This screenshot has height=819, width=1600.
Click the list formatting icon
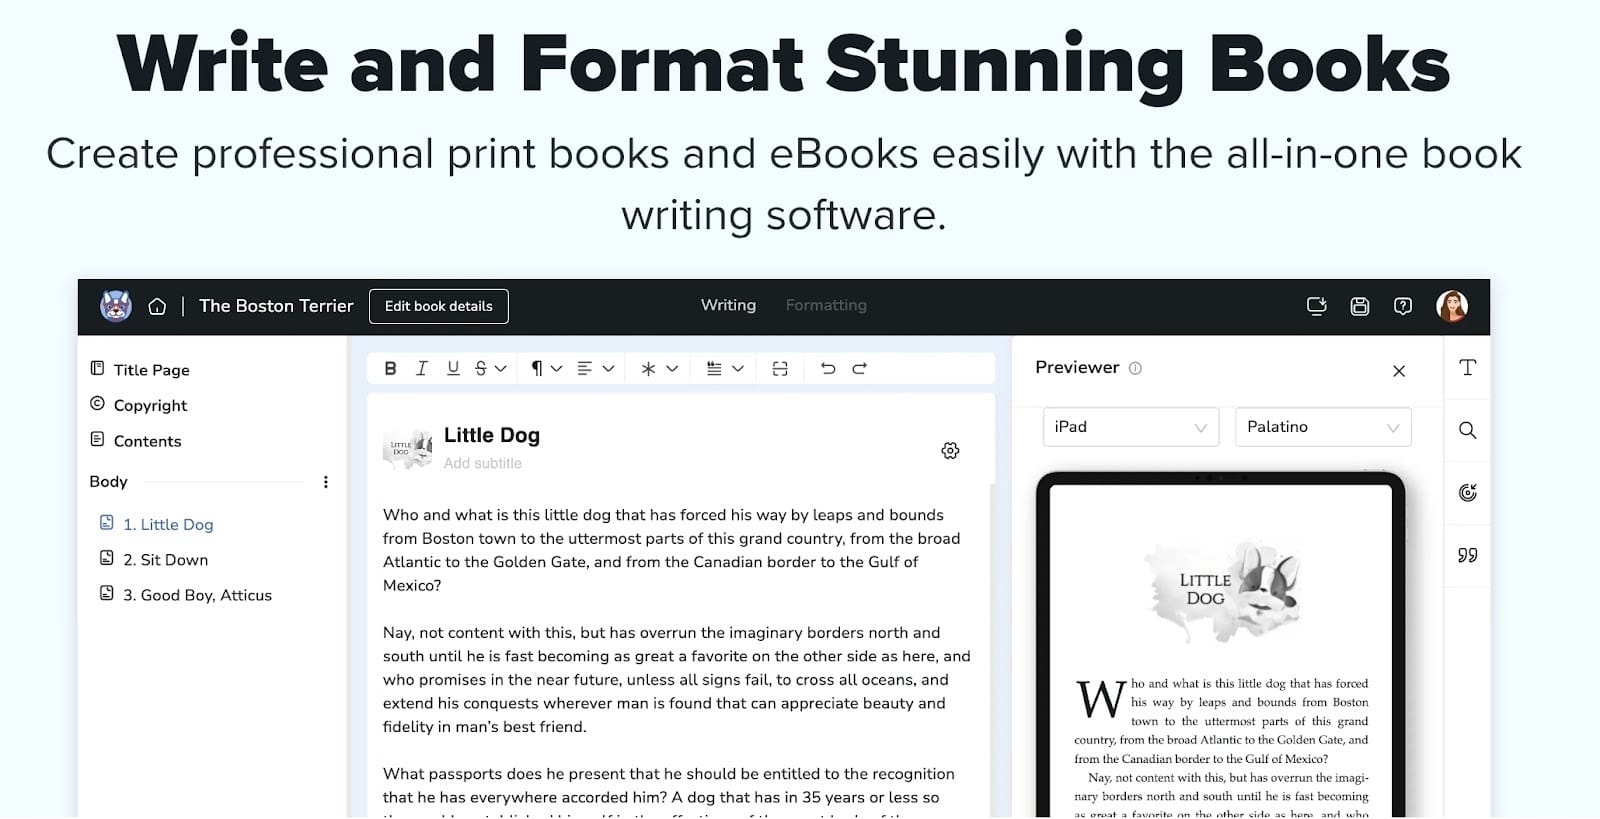(714, 368)
